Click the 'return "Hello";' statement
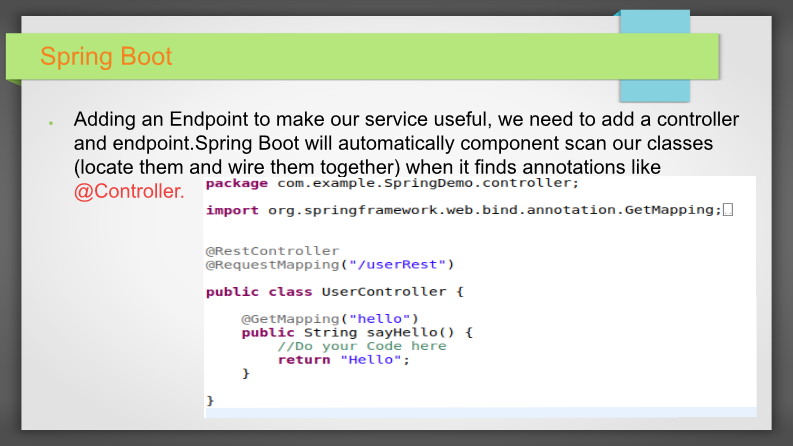Screen dimensions: 793x446 [343, 360]
